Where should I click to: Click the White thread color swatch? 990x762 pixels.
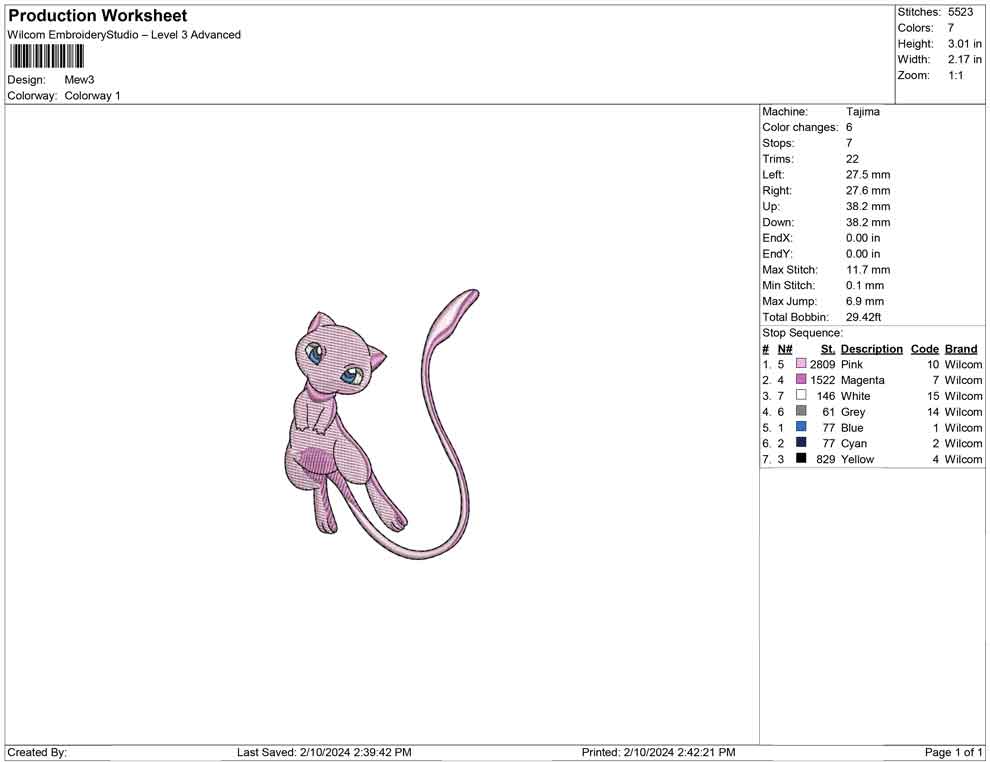click(801, 395)
